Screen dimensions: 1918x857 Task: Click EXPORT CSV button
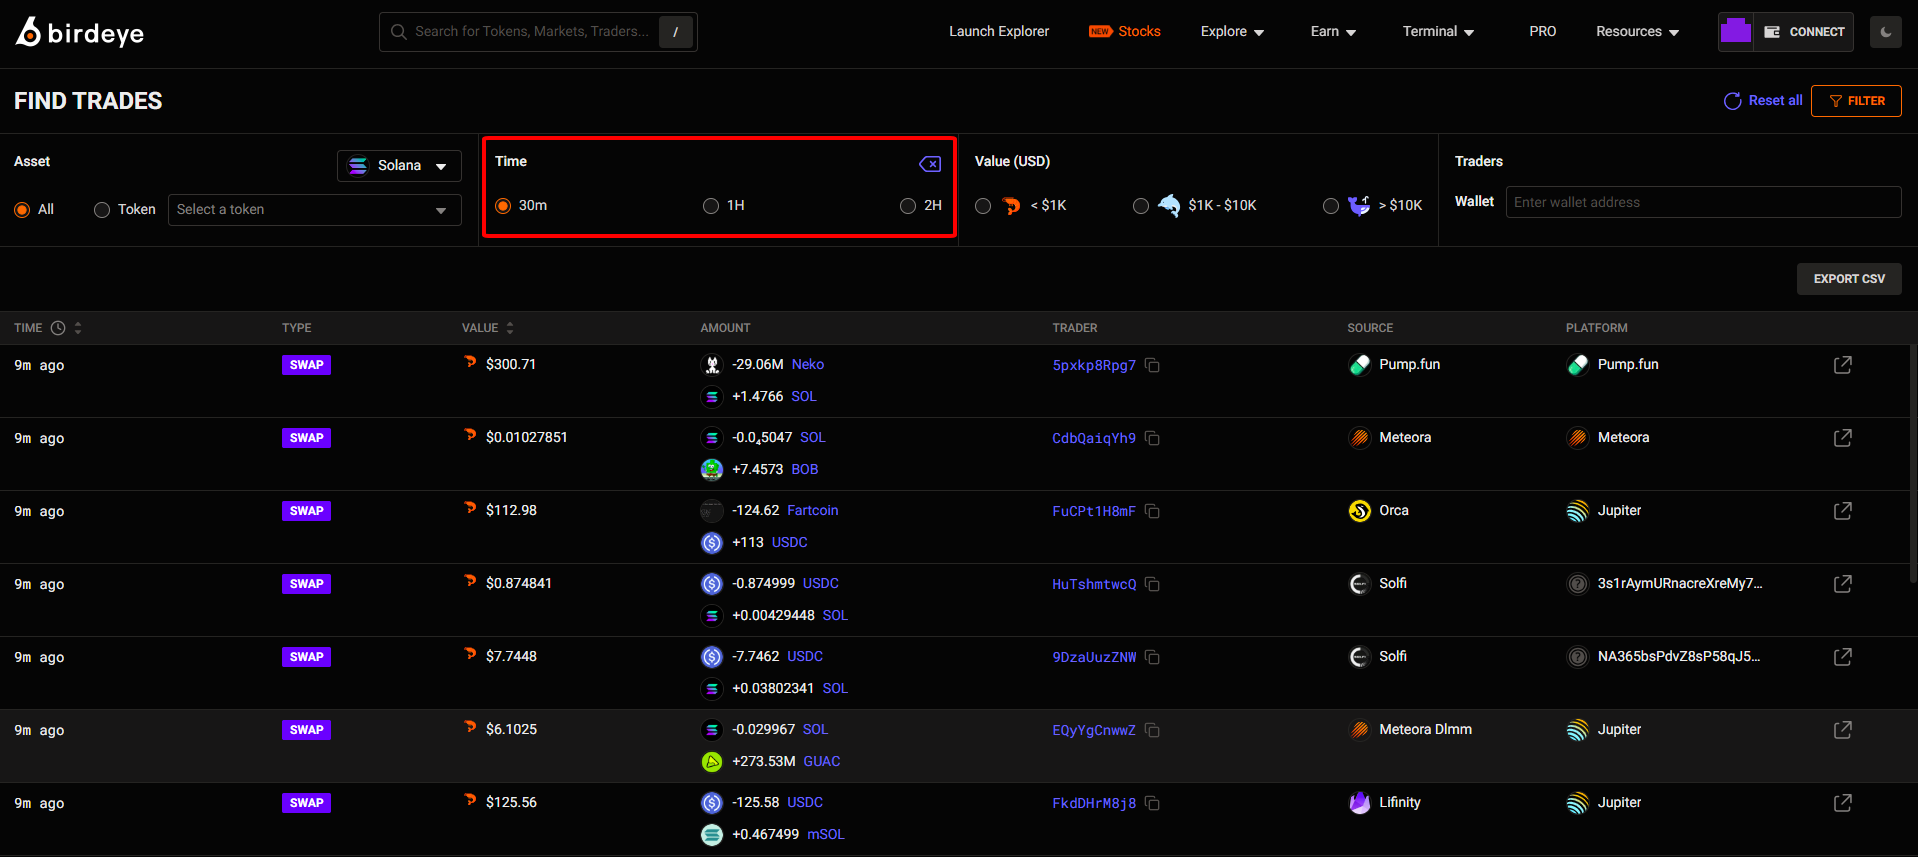click(1849, 279)
